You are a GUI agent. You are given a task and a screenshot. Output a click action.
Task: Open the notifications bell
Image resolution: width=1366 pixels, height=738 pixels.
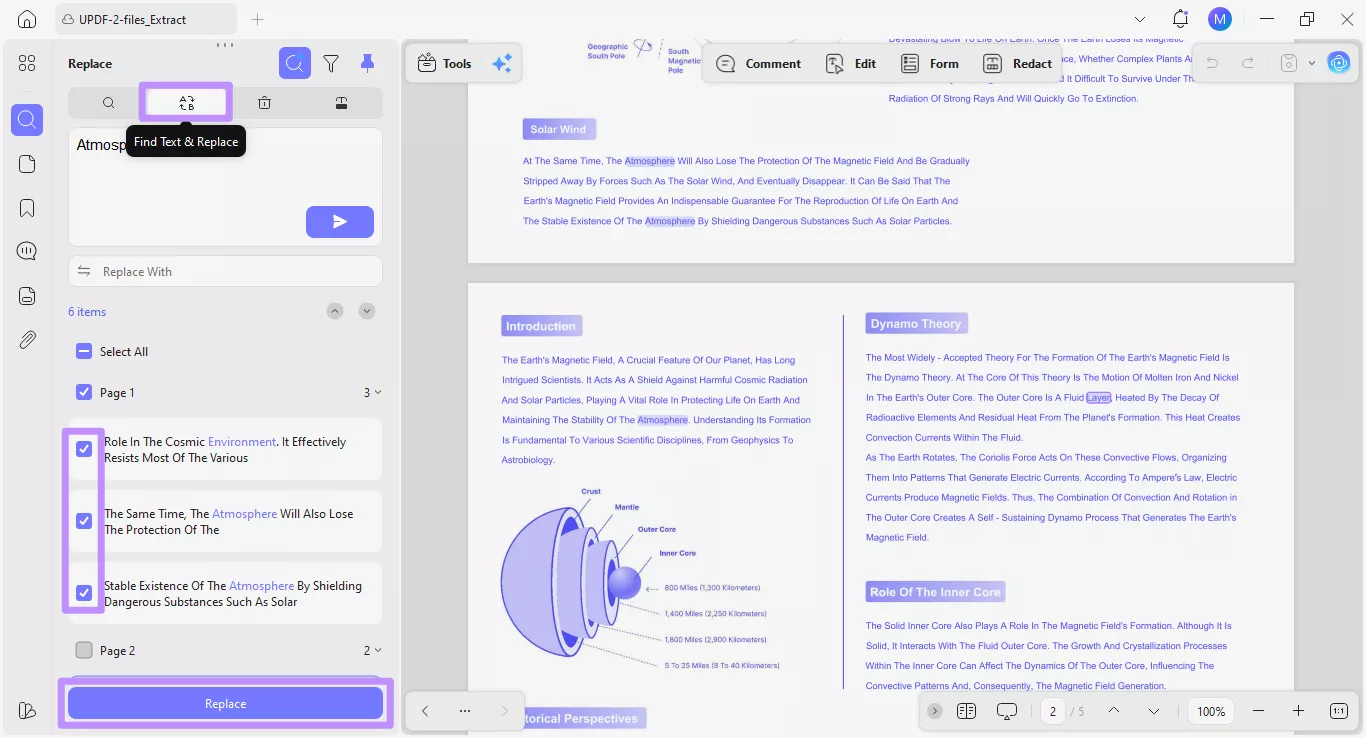pyautogui.click(x=1181, y=19)
